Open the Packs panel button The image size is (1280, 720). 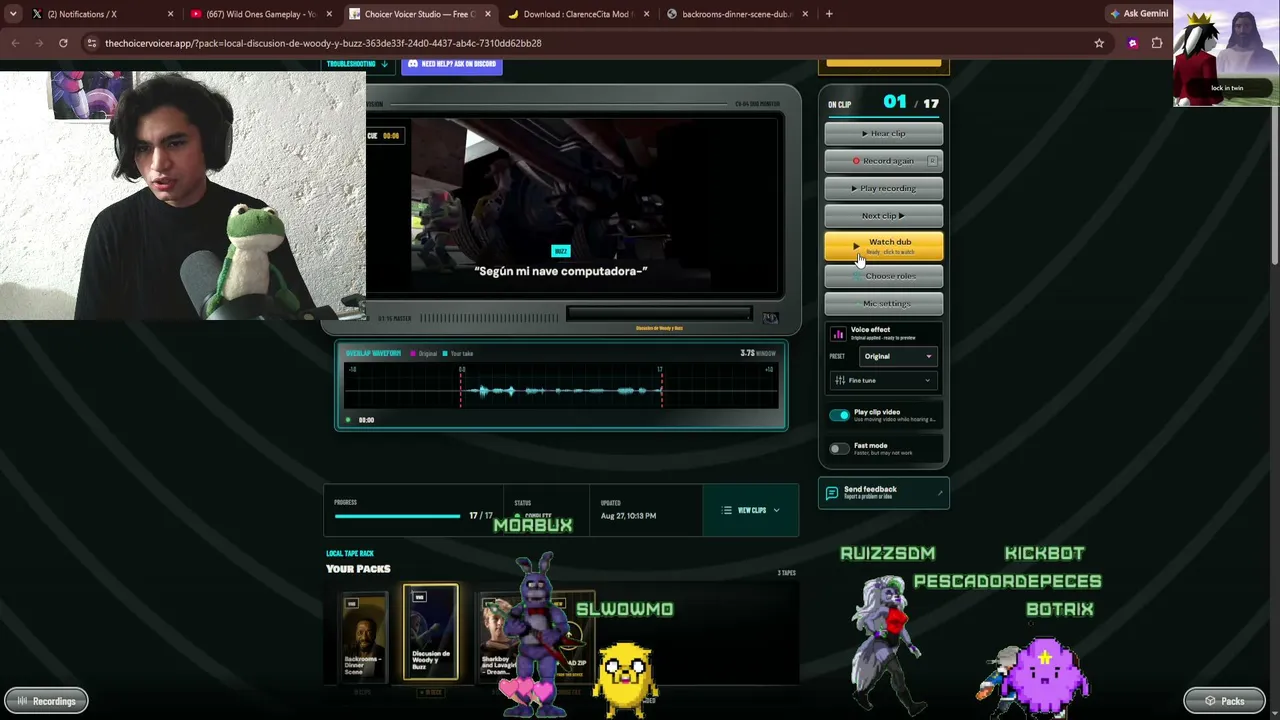click(1225, 701)
